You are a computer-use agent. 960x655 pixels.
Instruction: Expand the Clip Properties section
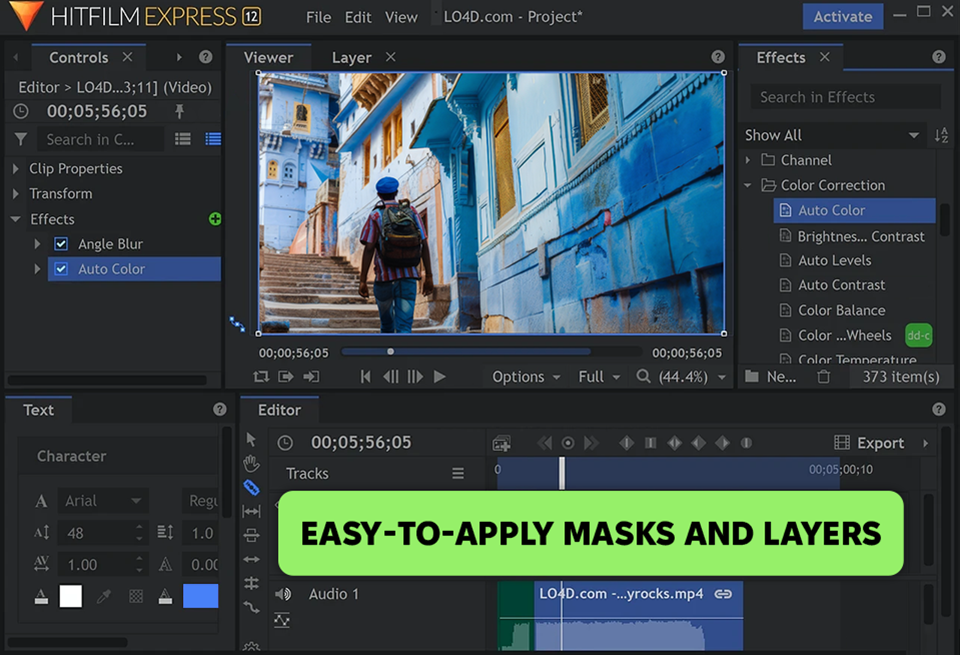point(16,169)
